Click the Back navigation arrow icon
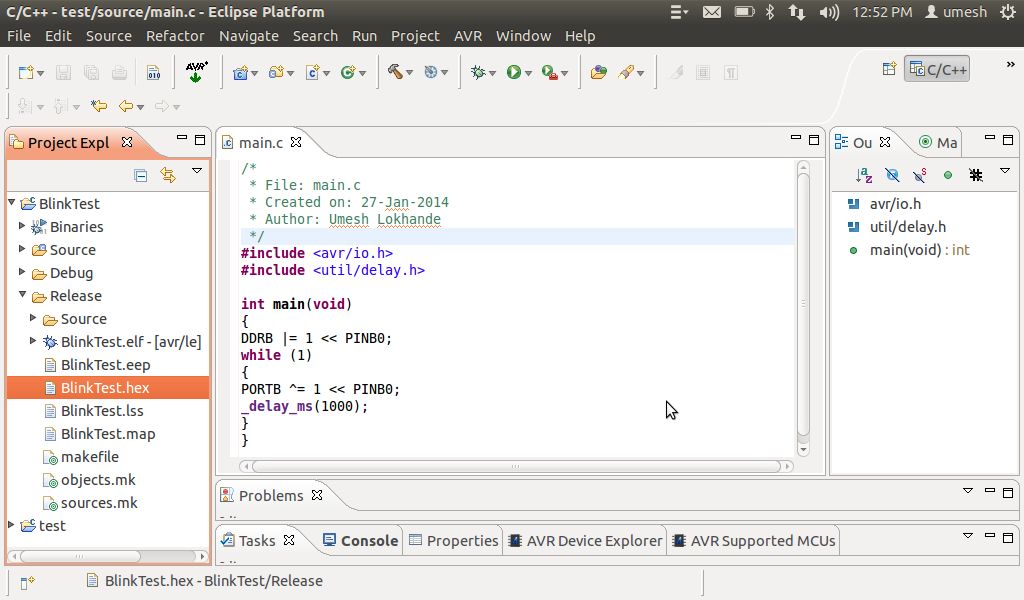The height and width of the screenshot is (600, 1024). [x=126, y=106]
